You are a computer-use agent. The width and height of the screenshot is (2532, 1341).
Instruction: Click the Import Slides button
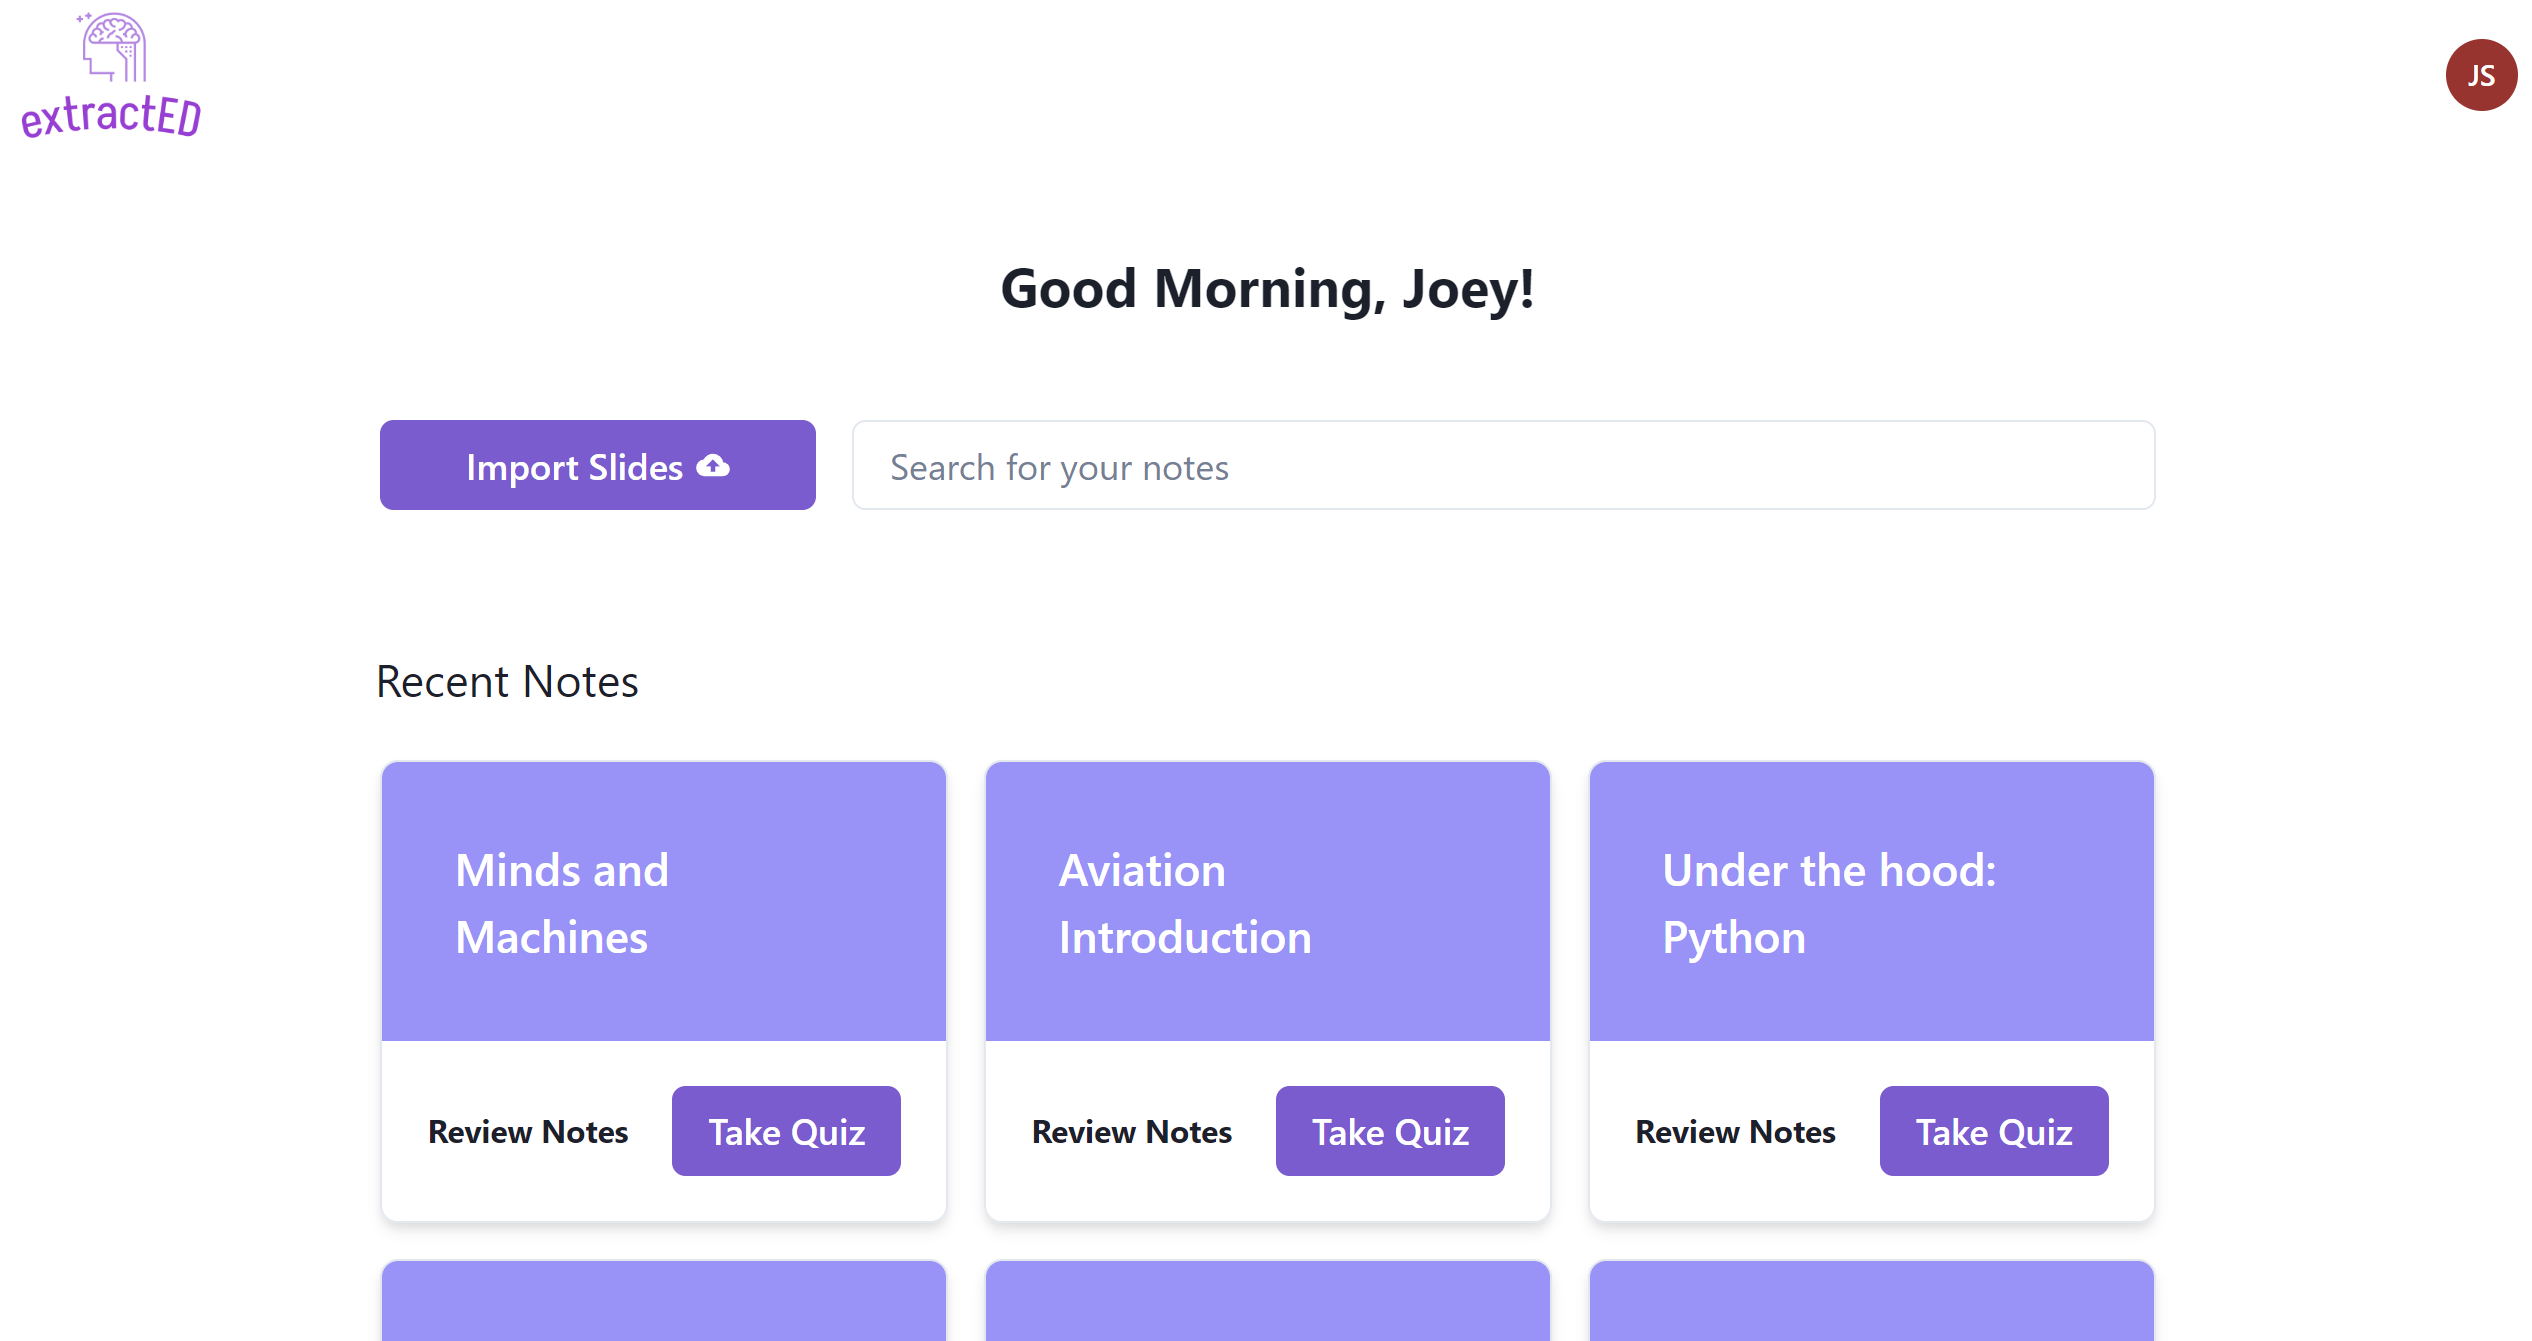click(598, 465)
